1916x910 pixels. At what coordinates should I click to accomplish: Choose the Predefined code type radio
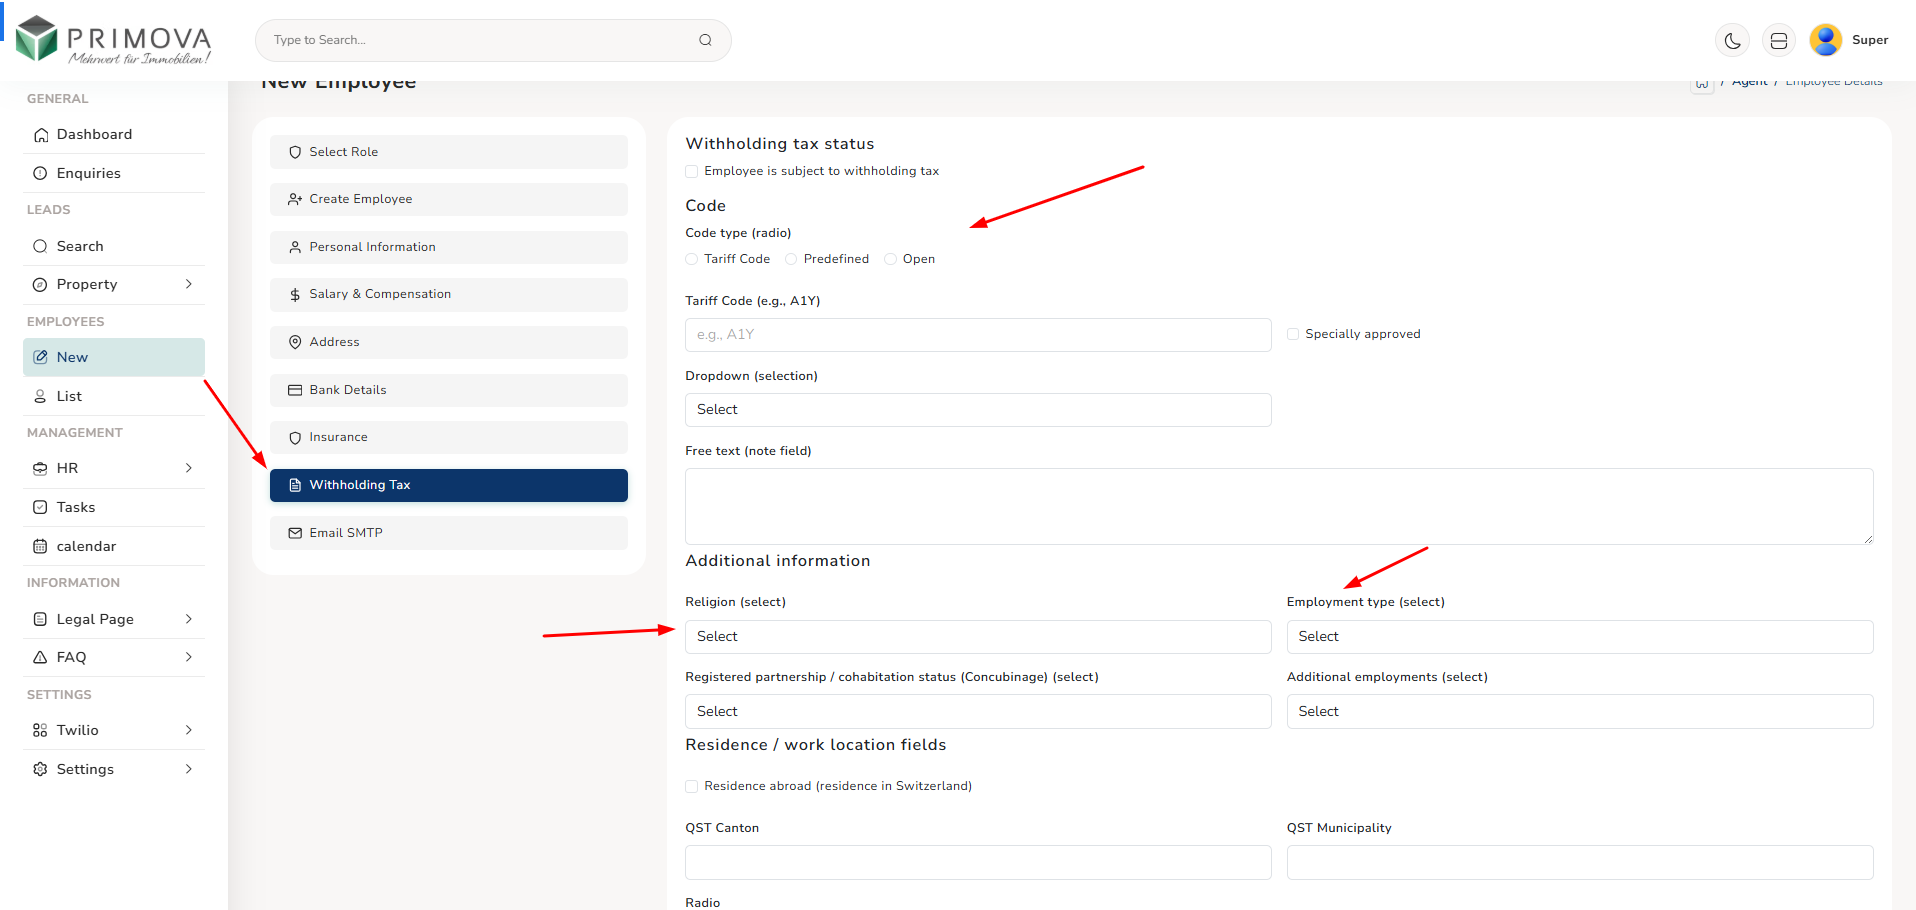tap(791, 259)
